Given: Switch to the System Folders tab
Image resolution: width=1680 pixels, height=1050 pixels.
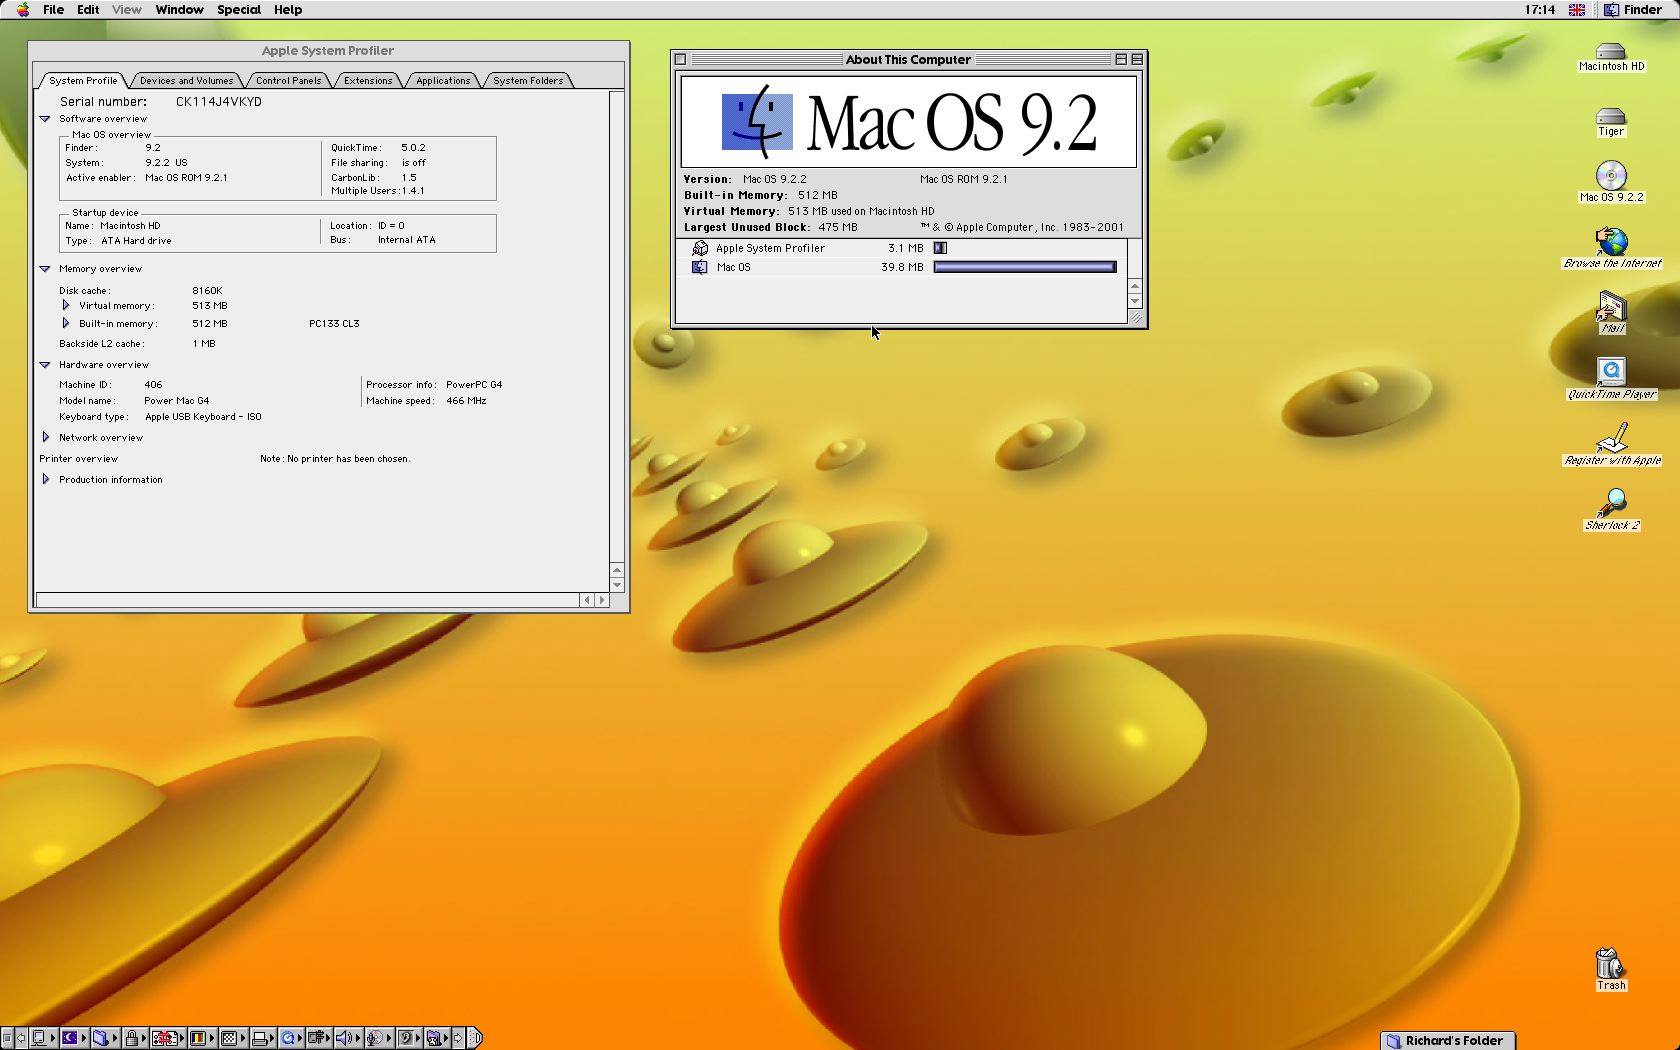Looking at the screenshot, I should tap(528, 80).
